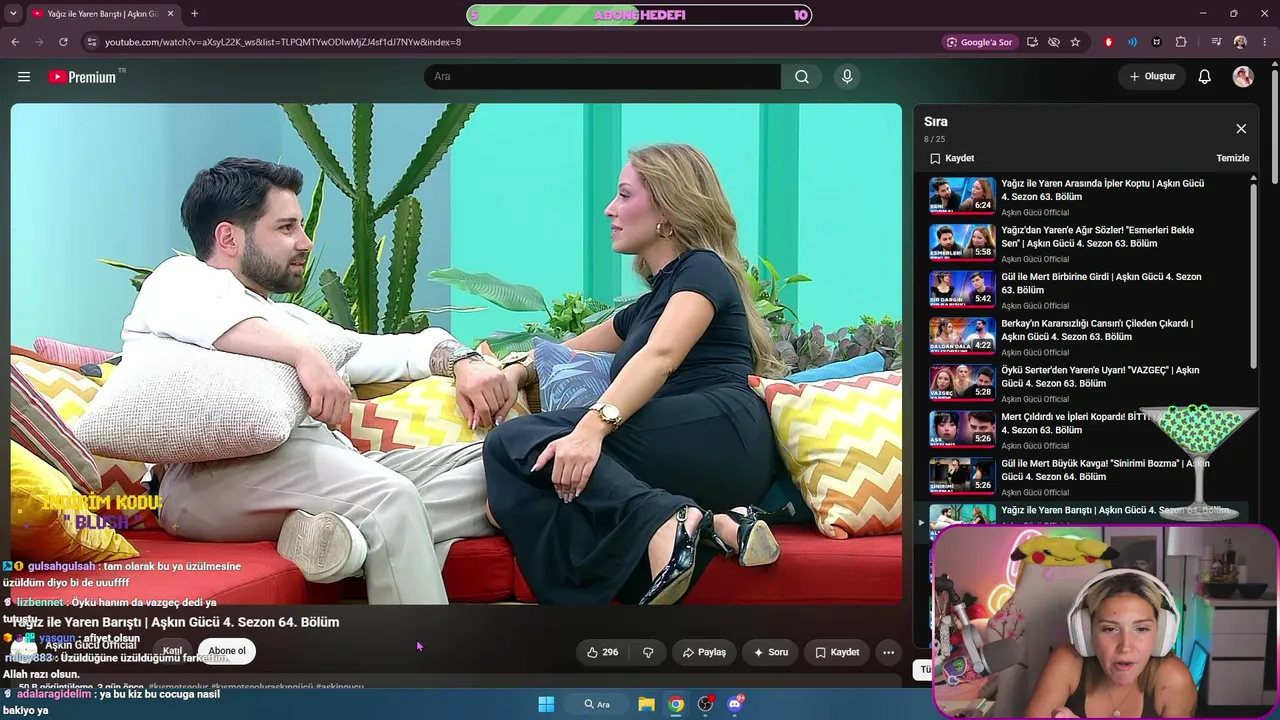Open the black cat-face extension

[1157, 42]
